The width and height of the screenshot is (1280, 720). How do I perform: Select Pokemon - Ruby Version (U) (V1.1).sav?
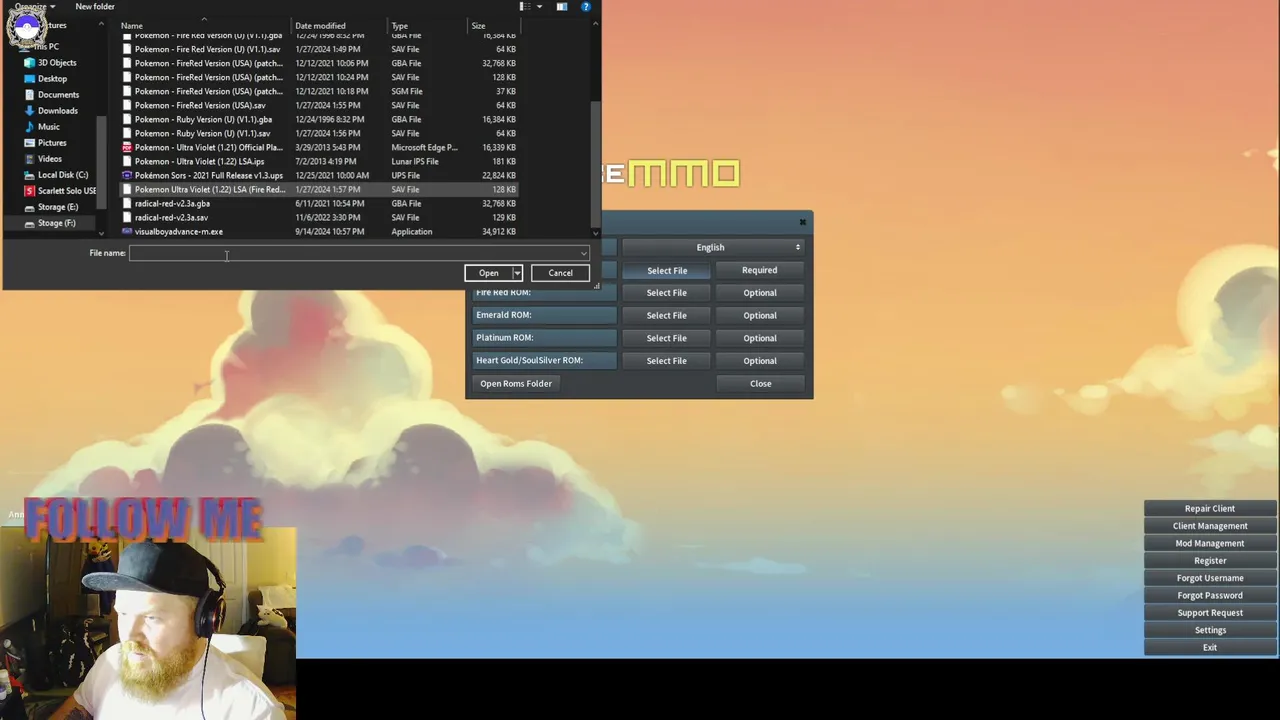[x=320, y=133]
